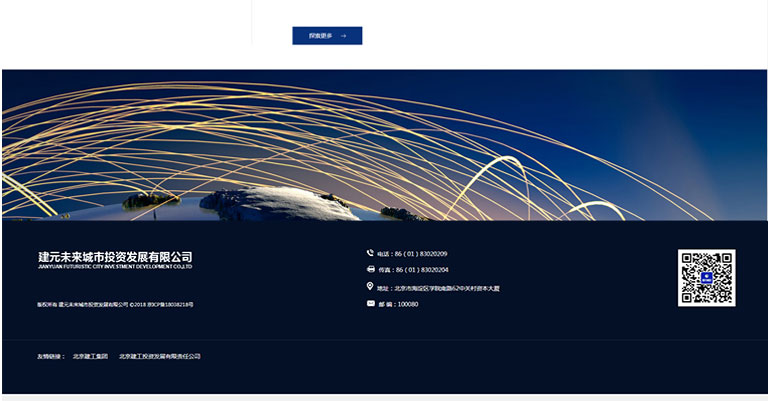Click the company name 建元未来城市投资发展有限公司

tap(115, 257)
